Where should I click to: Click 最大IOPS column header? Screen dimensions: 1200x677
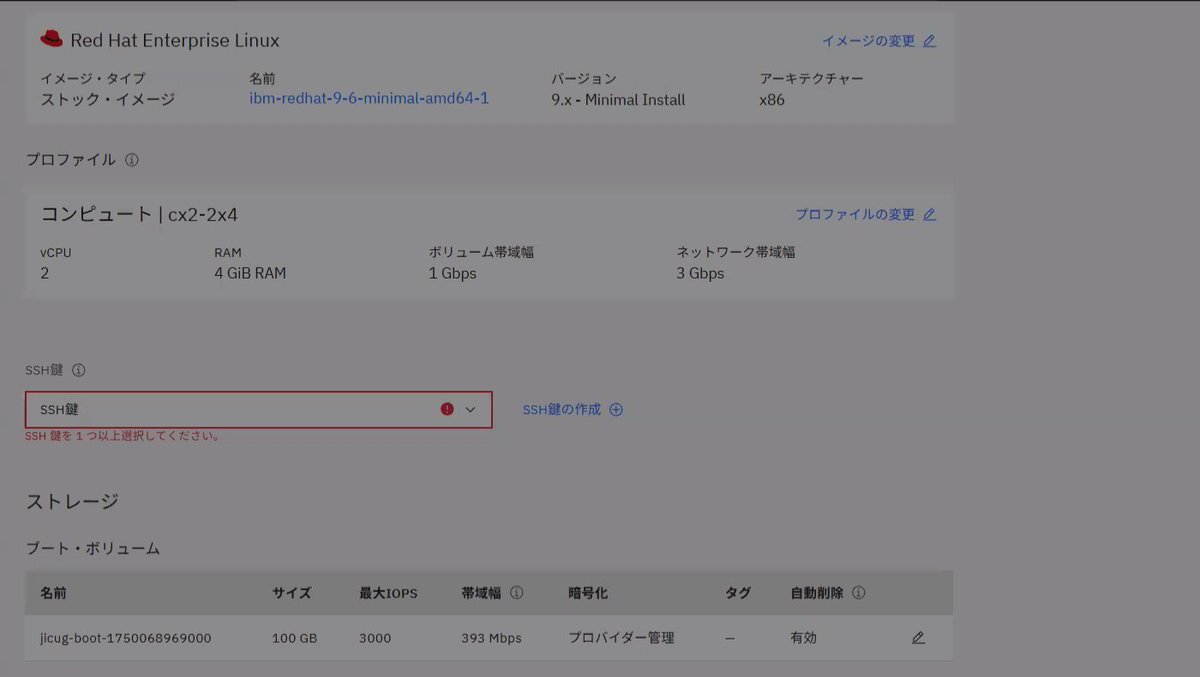388,593
